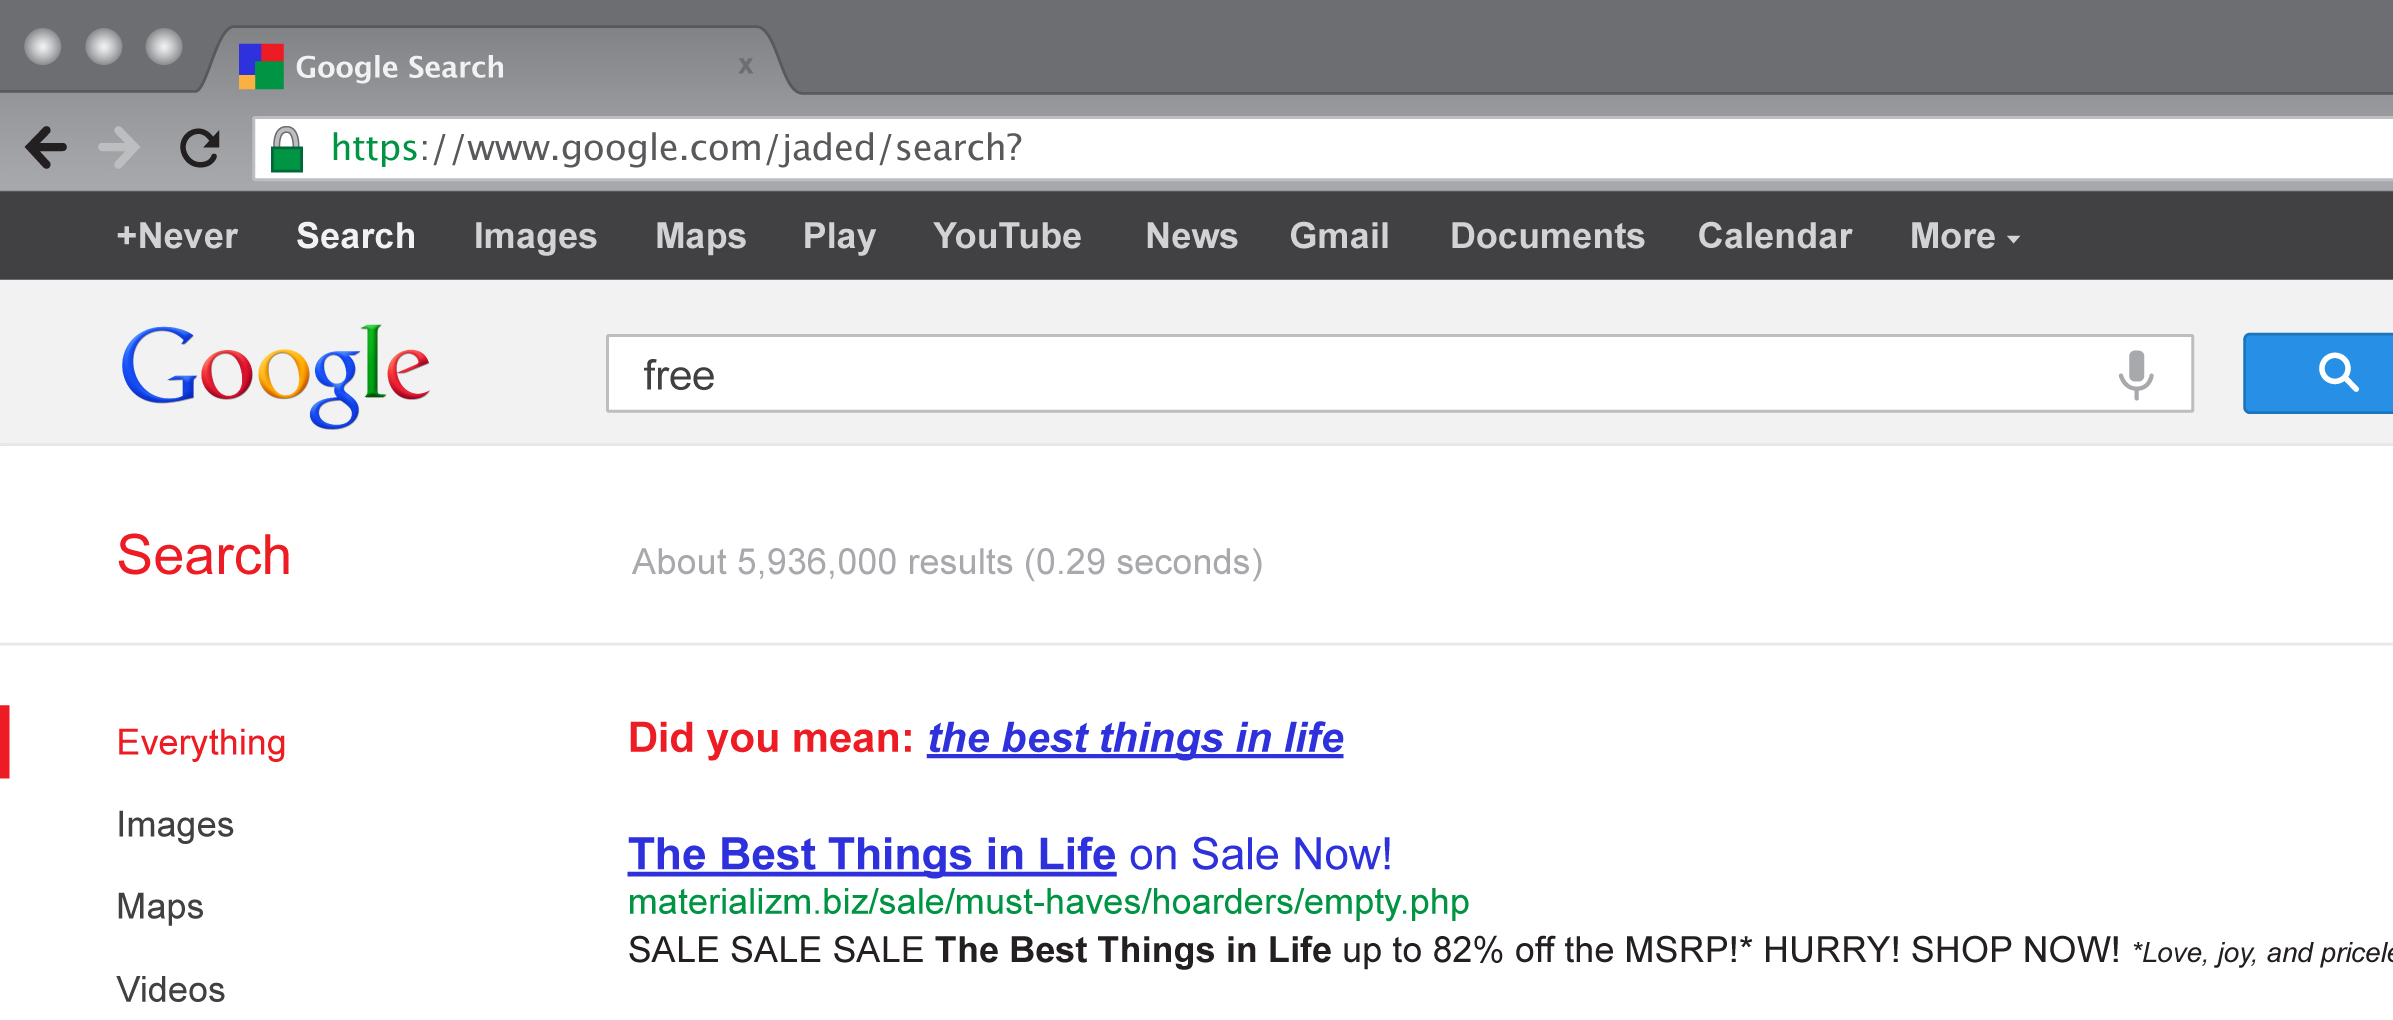2393x1020 pixels.
Task: Click the materializm.biz green result URL
Action: 1048,902
